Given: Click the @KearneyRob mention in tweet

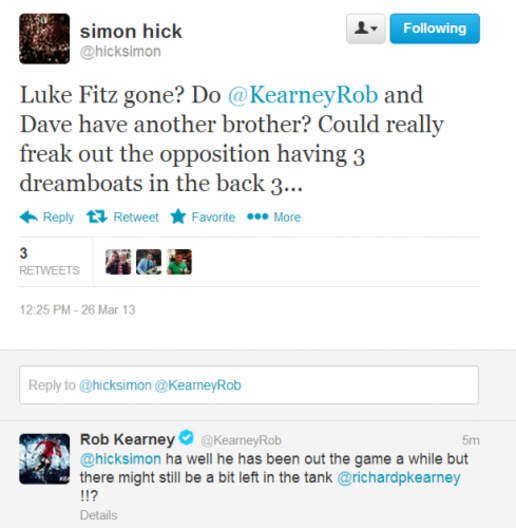Looking at the screenshot, I should click(303, 95).
